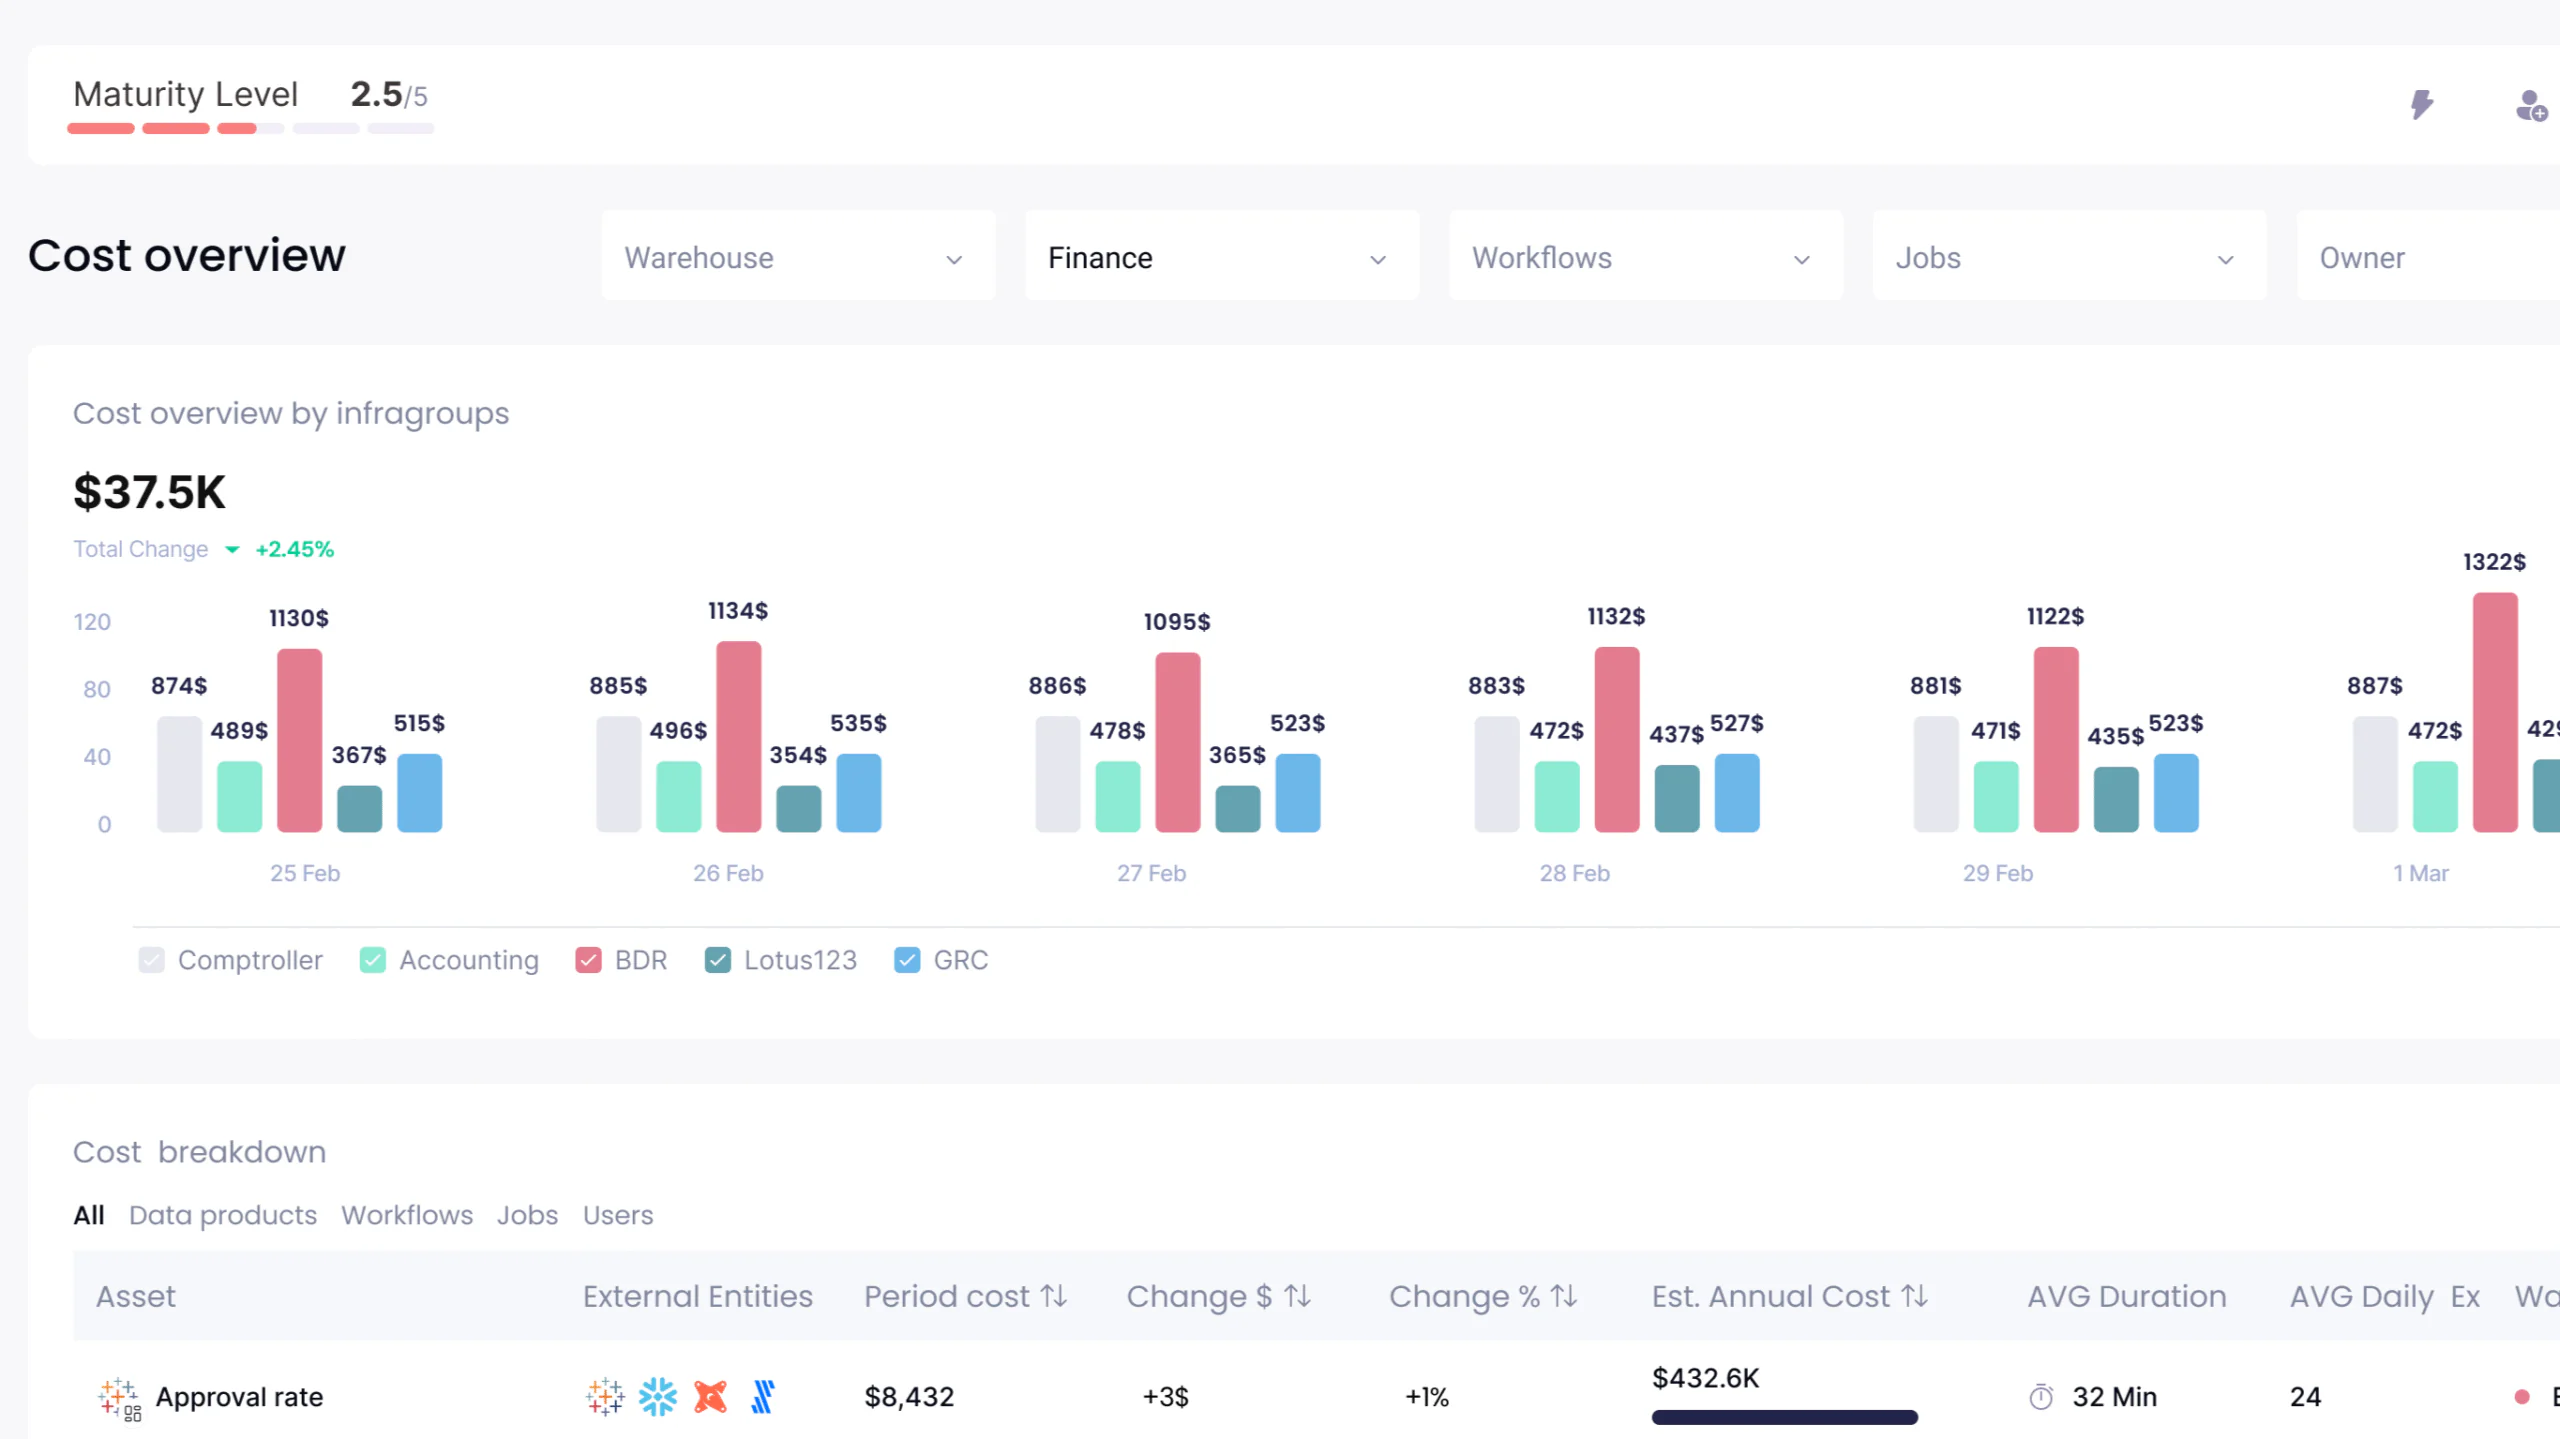
Task: Sort by Period cost arrows icon
Action: pos(1054,1296)
